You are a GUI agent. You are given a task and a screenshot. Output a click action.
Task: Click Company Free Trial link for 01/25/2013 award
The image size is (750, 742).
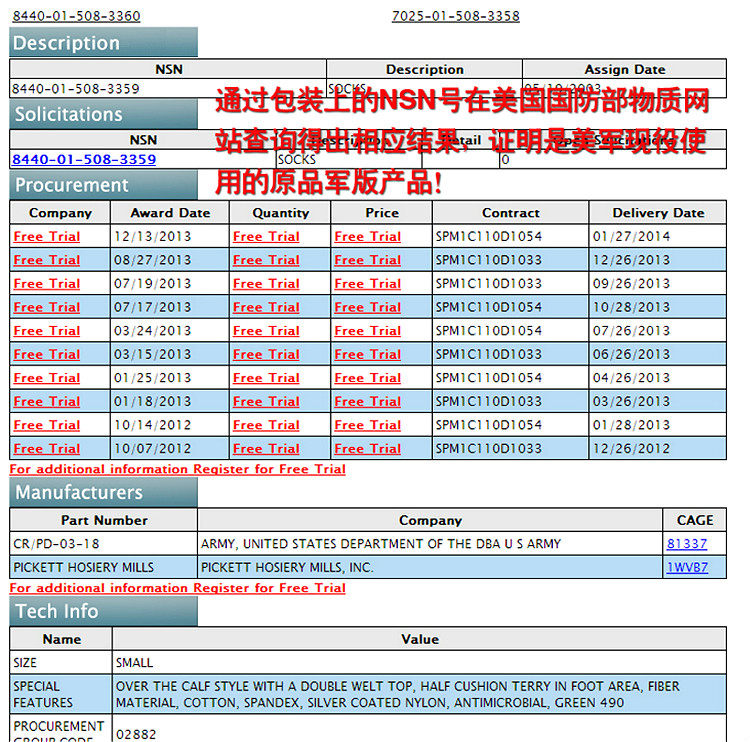pyautogui.click(x=47, y=378)
